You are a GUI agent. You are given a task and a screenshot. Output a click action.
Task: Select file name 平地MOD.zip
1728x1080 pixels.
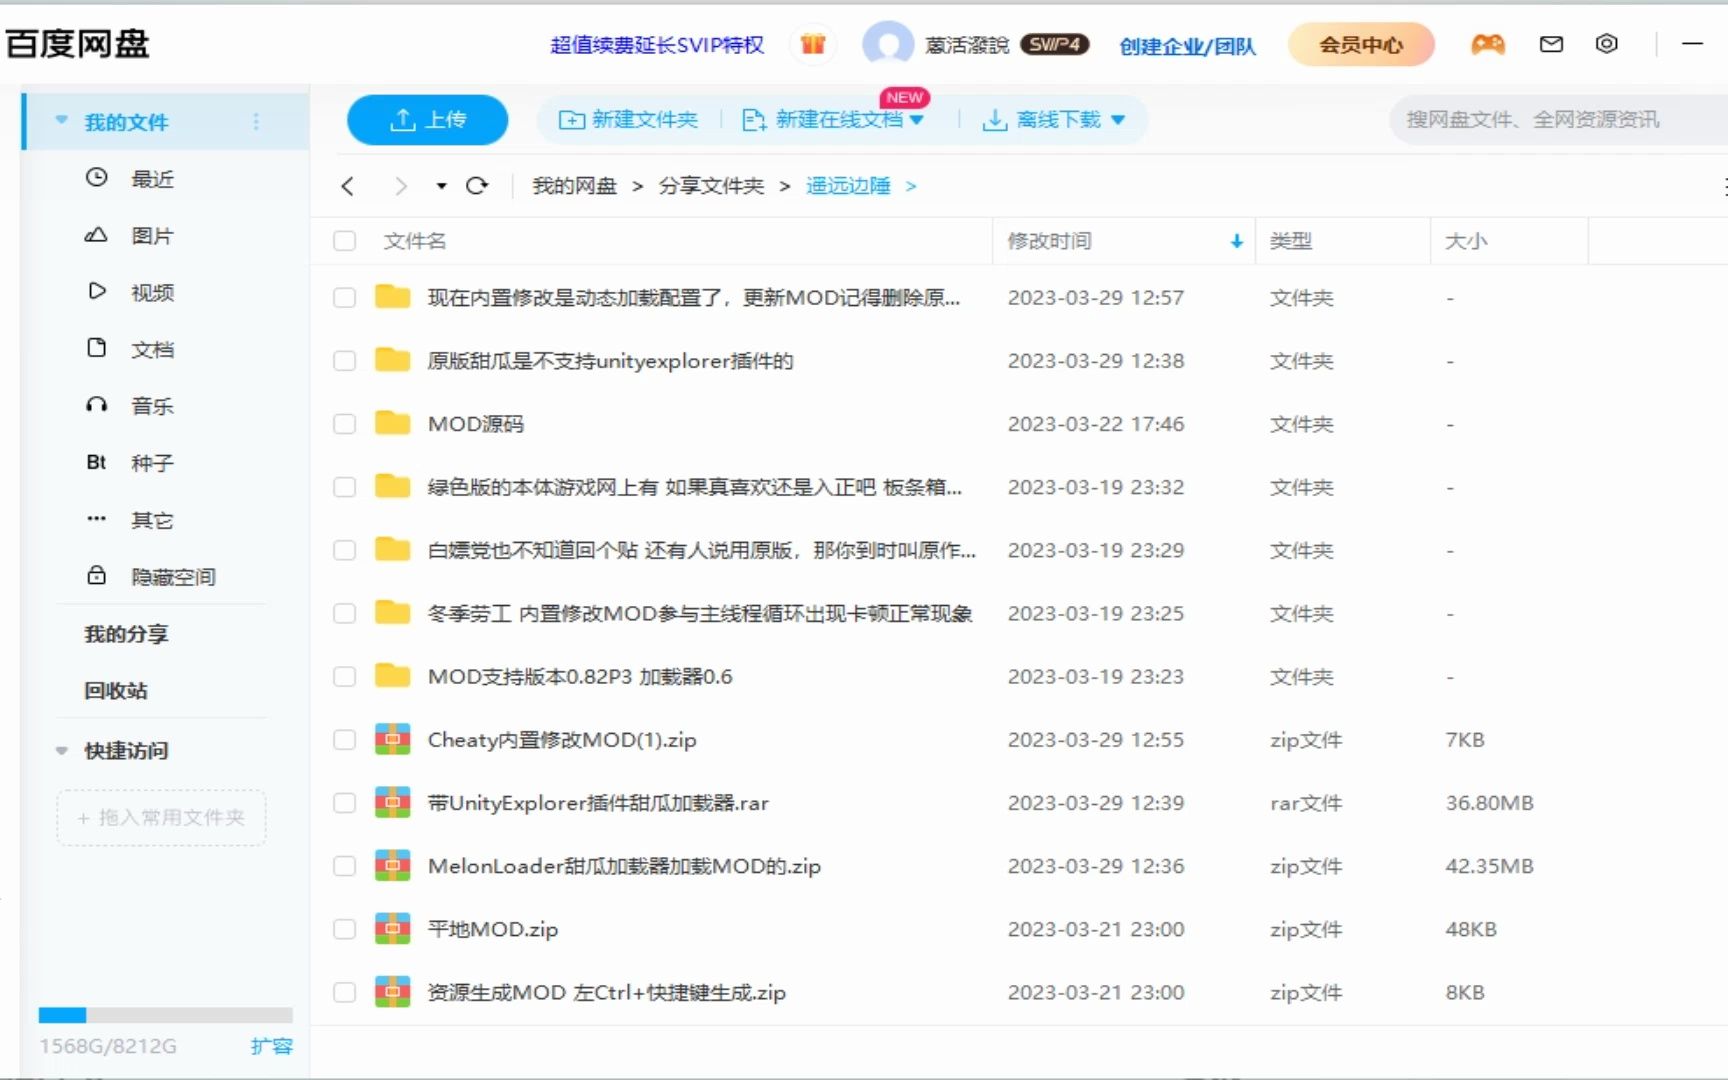493,929
